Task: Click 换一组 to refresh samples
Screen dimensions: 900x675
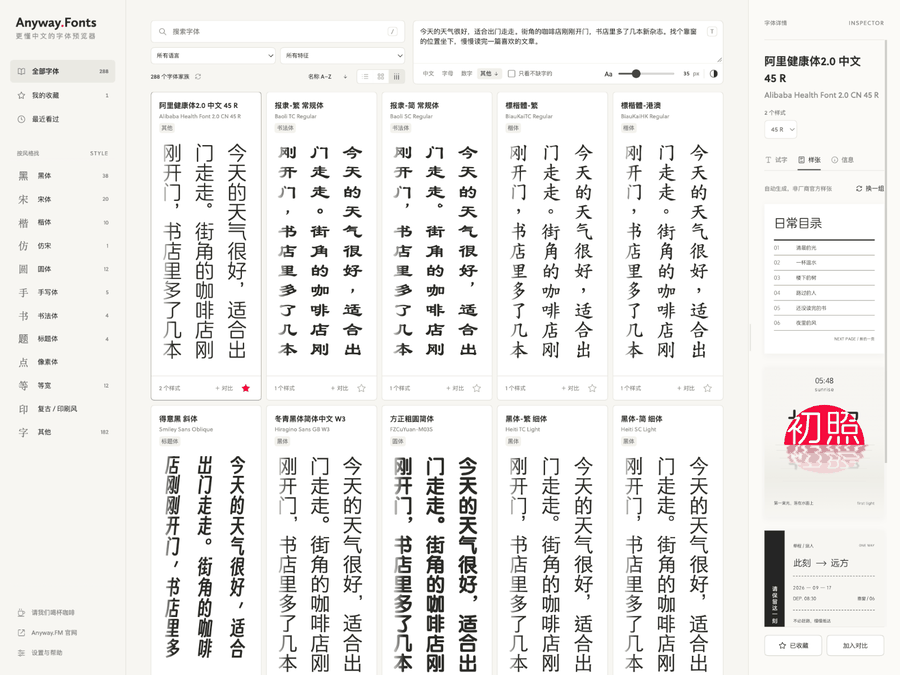Action: click(x=870, y=188)
